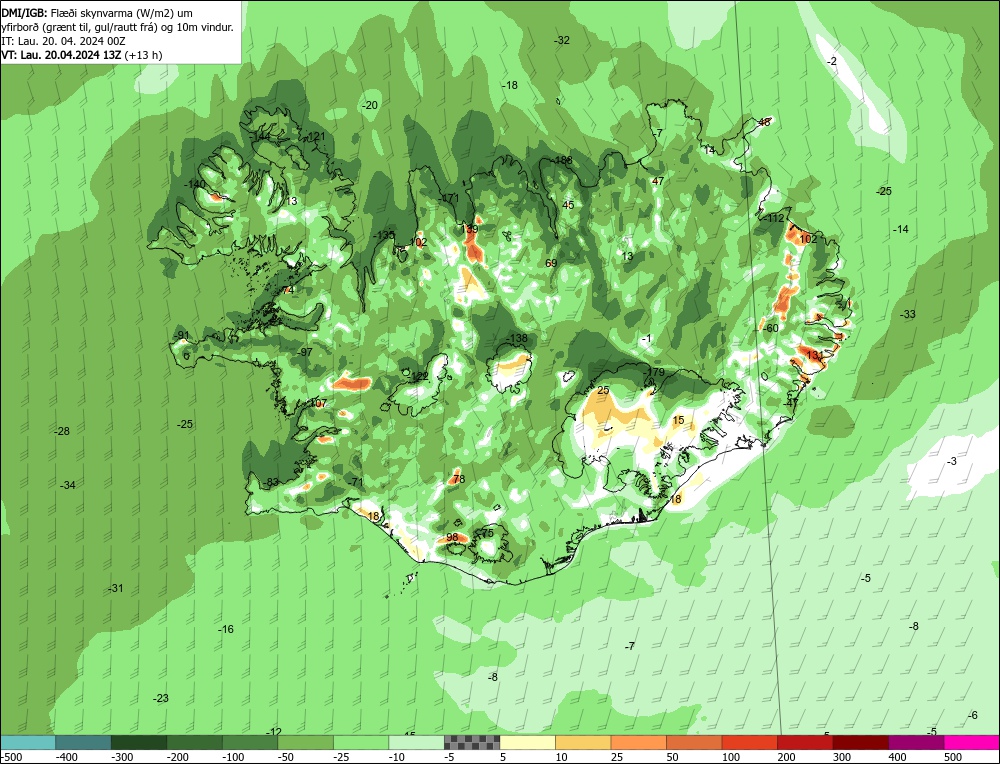This screenshot has width=1000, height=764.
Task: Select the palest green legend swatch right of -10
Action: pos(416,742)
